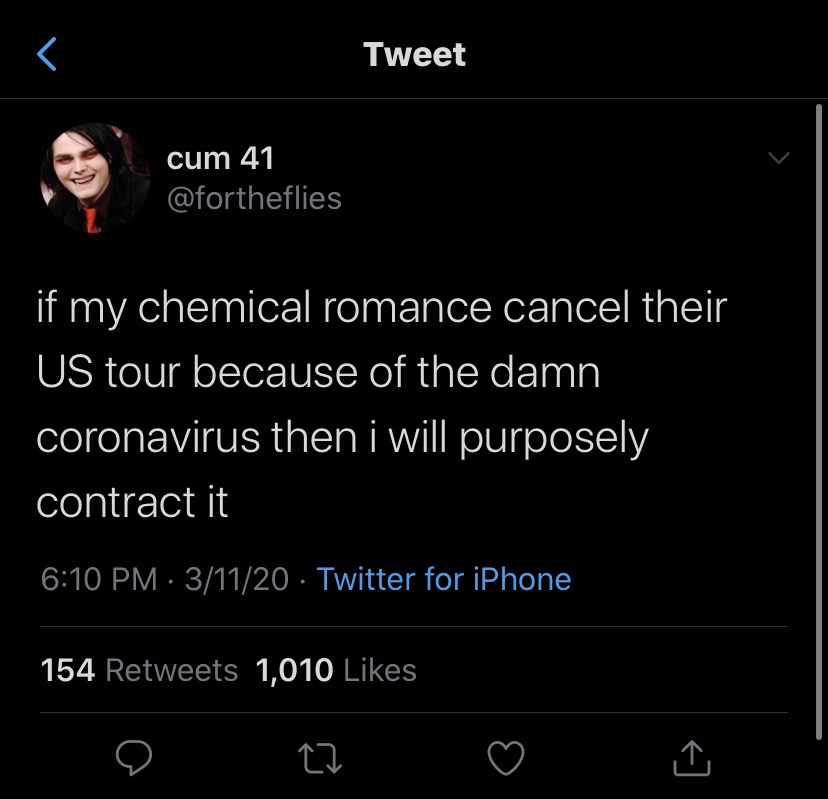The width and height of the screenshot is (828, 799).
Task: Tap the words contract it in tweet
Action: (x=132, y=503)
